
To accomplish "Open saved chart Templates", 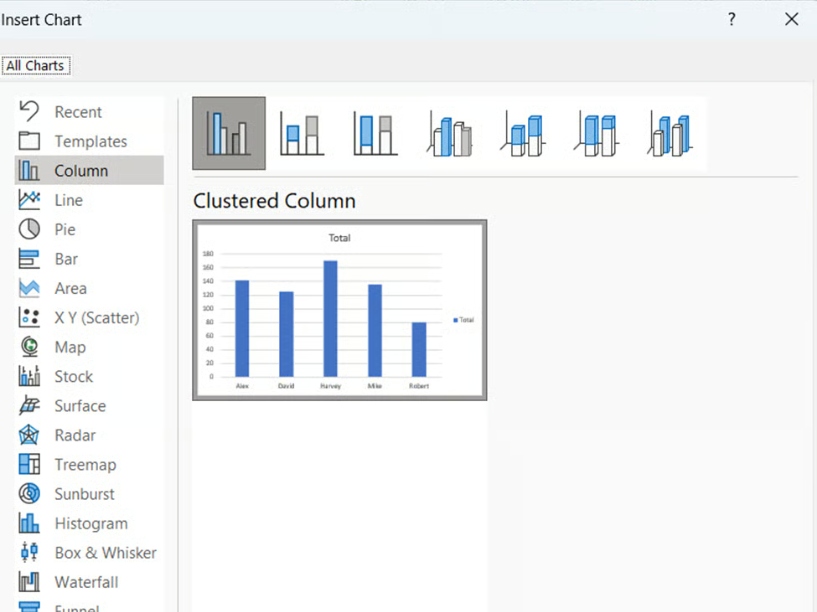I will [x=89, y=141].
